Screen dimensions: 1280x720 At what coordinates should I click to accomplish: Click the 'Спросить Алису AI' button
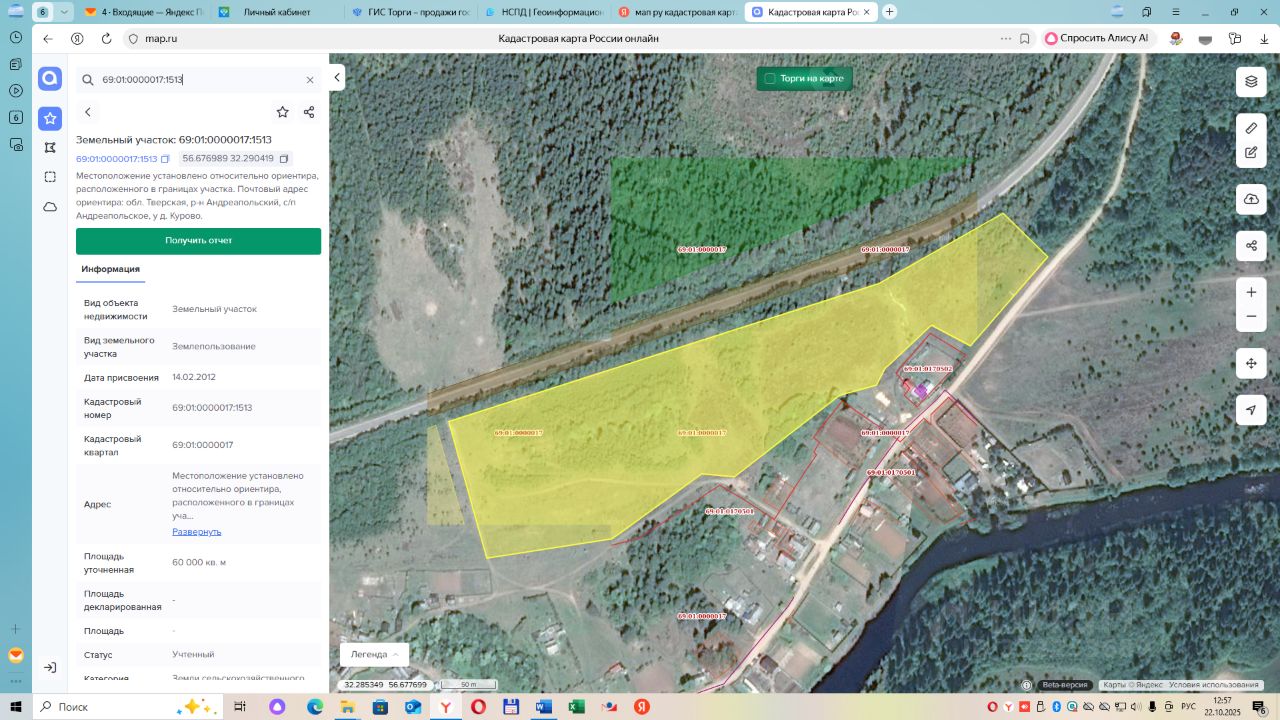(x=1096, y=38)
